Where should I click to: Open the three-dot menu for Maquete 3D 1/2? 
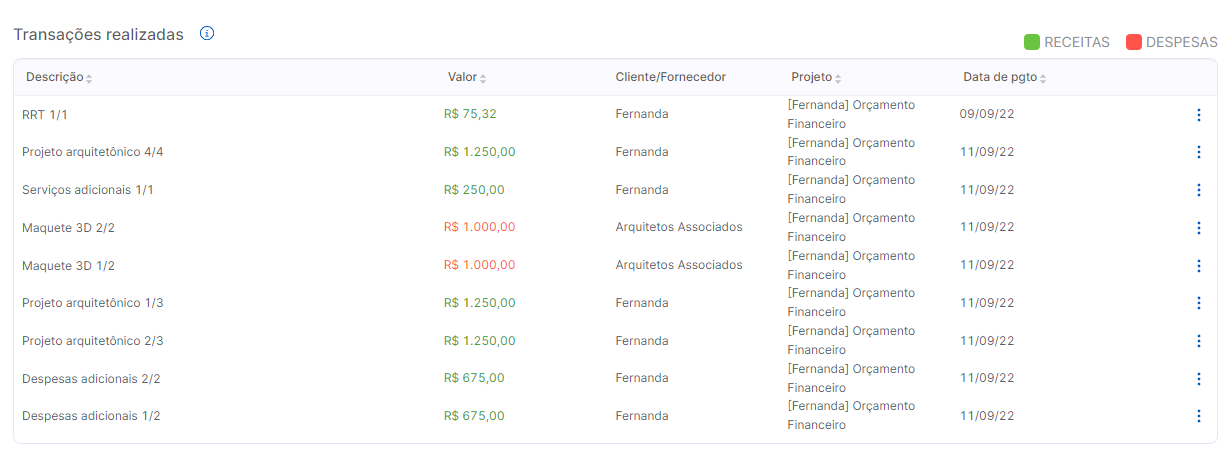[x=1199, y=266]
